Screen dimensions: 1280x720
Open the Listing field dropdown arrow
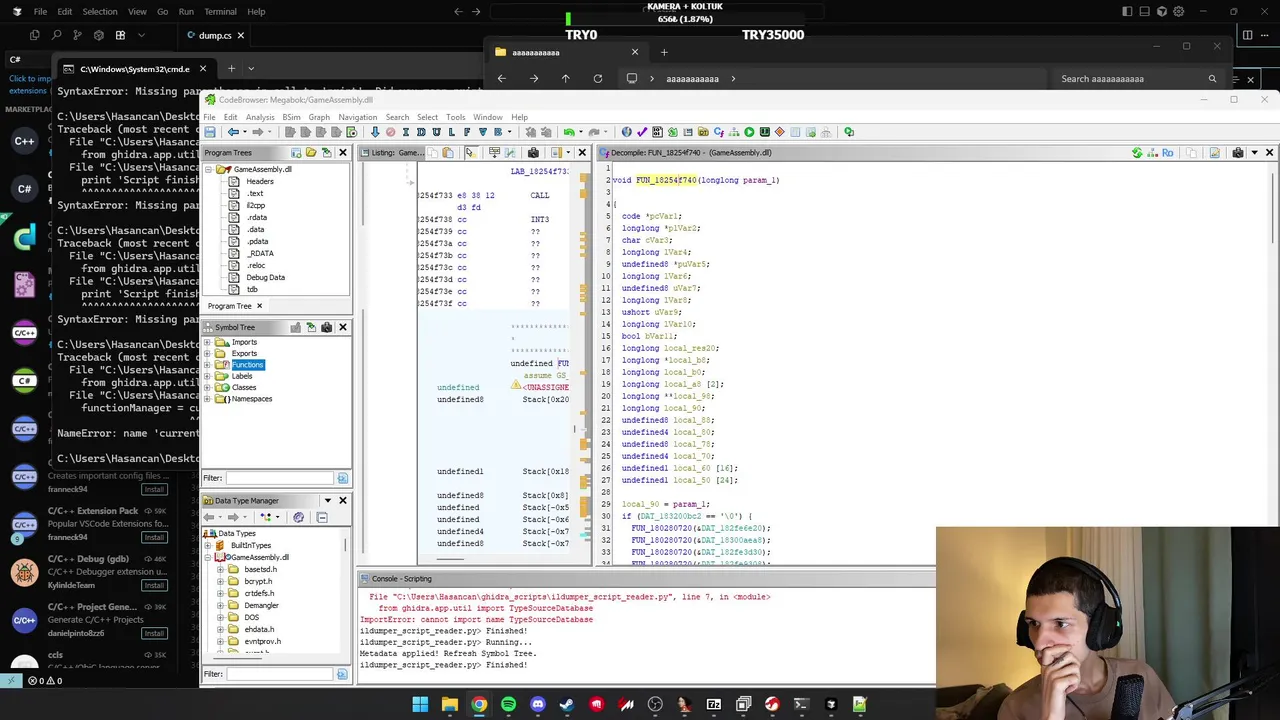coord(568,153)
